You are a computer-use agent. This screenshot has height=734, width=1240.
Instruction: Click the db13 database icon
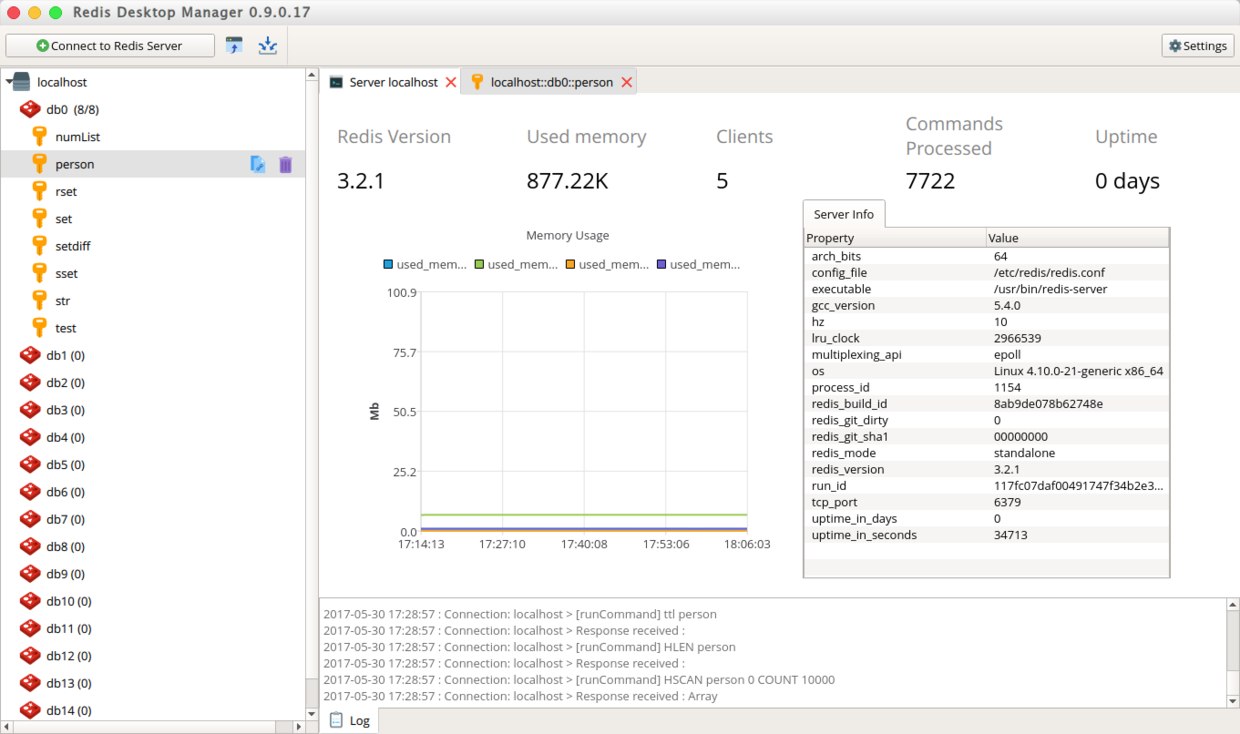(30, 683)
